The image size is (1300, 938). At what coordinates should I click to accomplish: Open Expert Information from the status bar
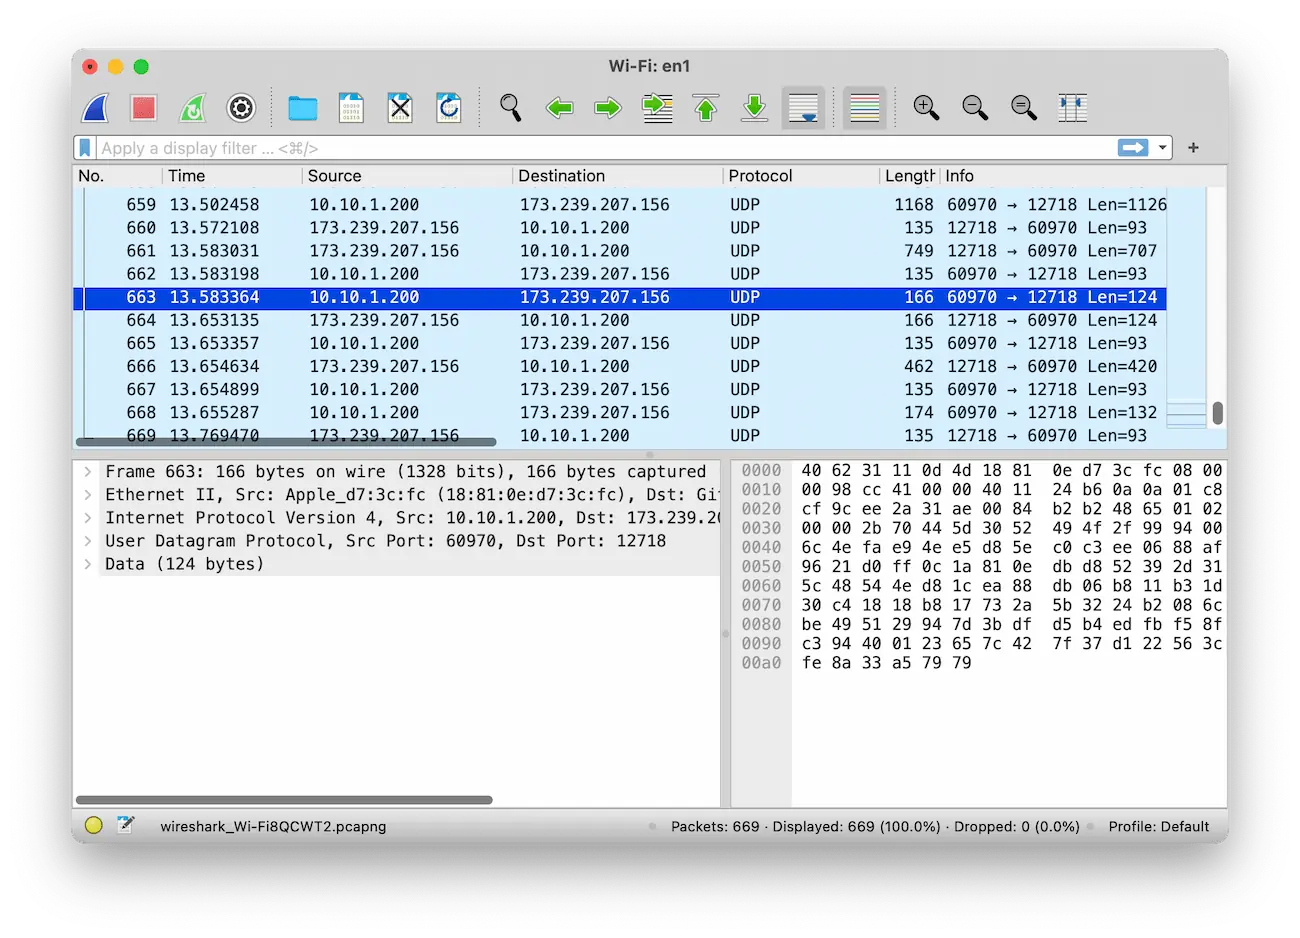93,826
